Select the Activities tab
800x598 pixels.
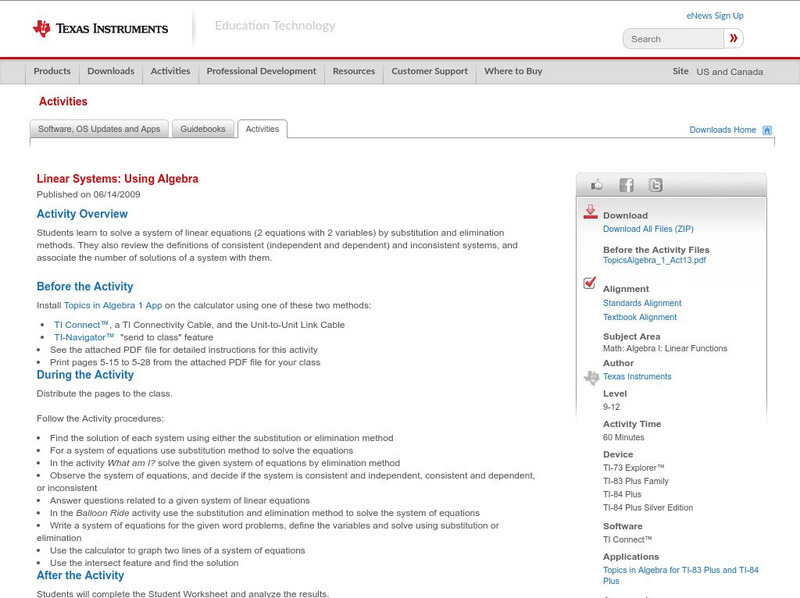(x=262, y=129)
